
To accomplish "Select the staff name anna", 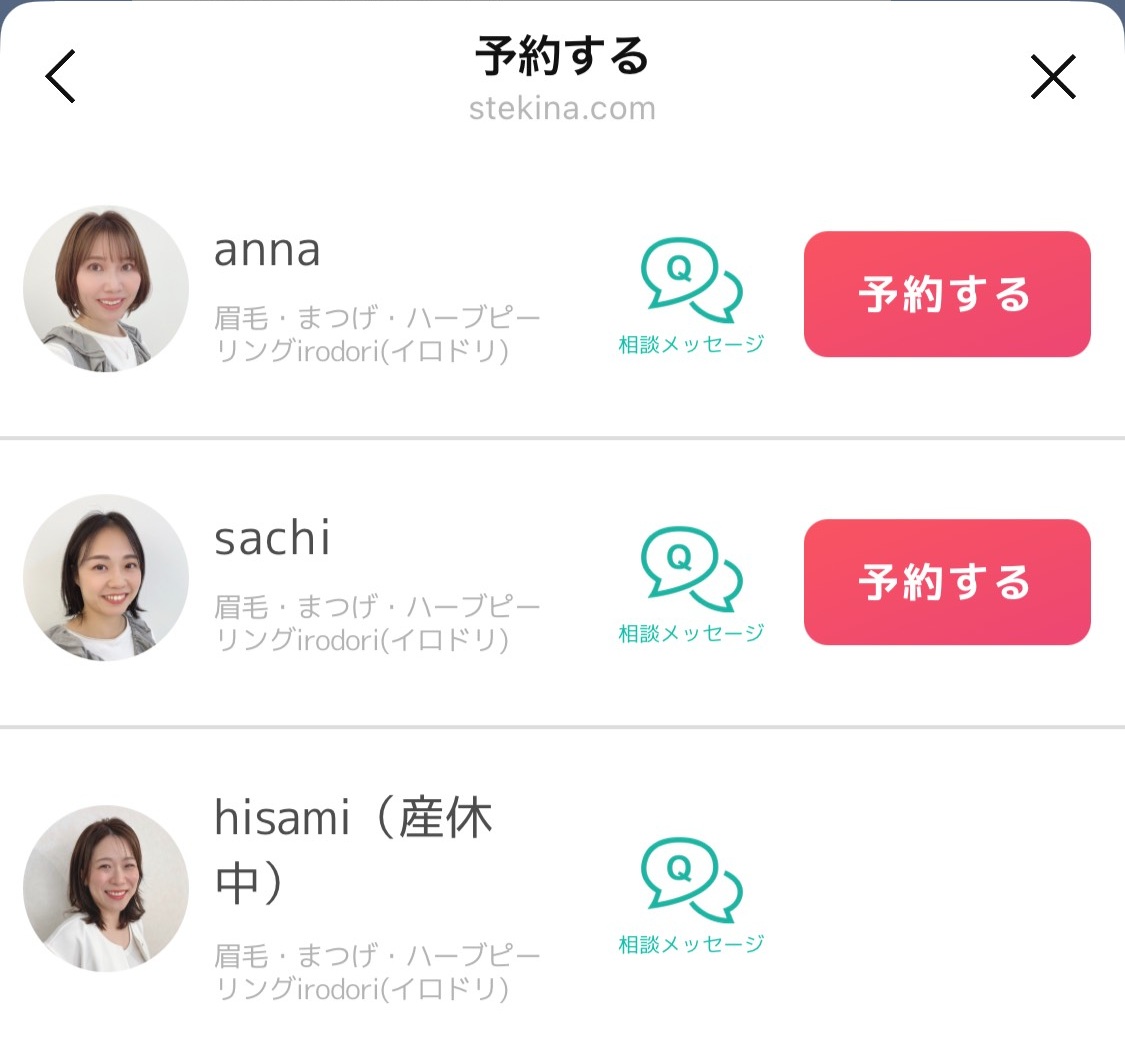I will (267, 251).
